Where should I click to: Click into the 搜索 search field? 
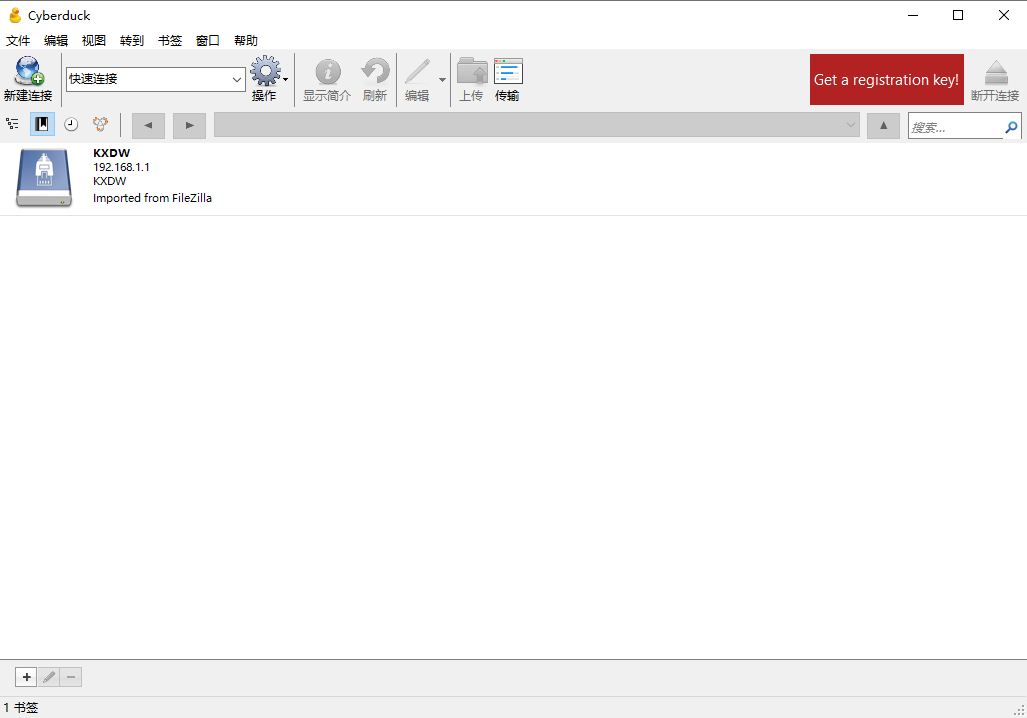(956, 126)
